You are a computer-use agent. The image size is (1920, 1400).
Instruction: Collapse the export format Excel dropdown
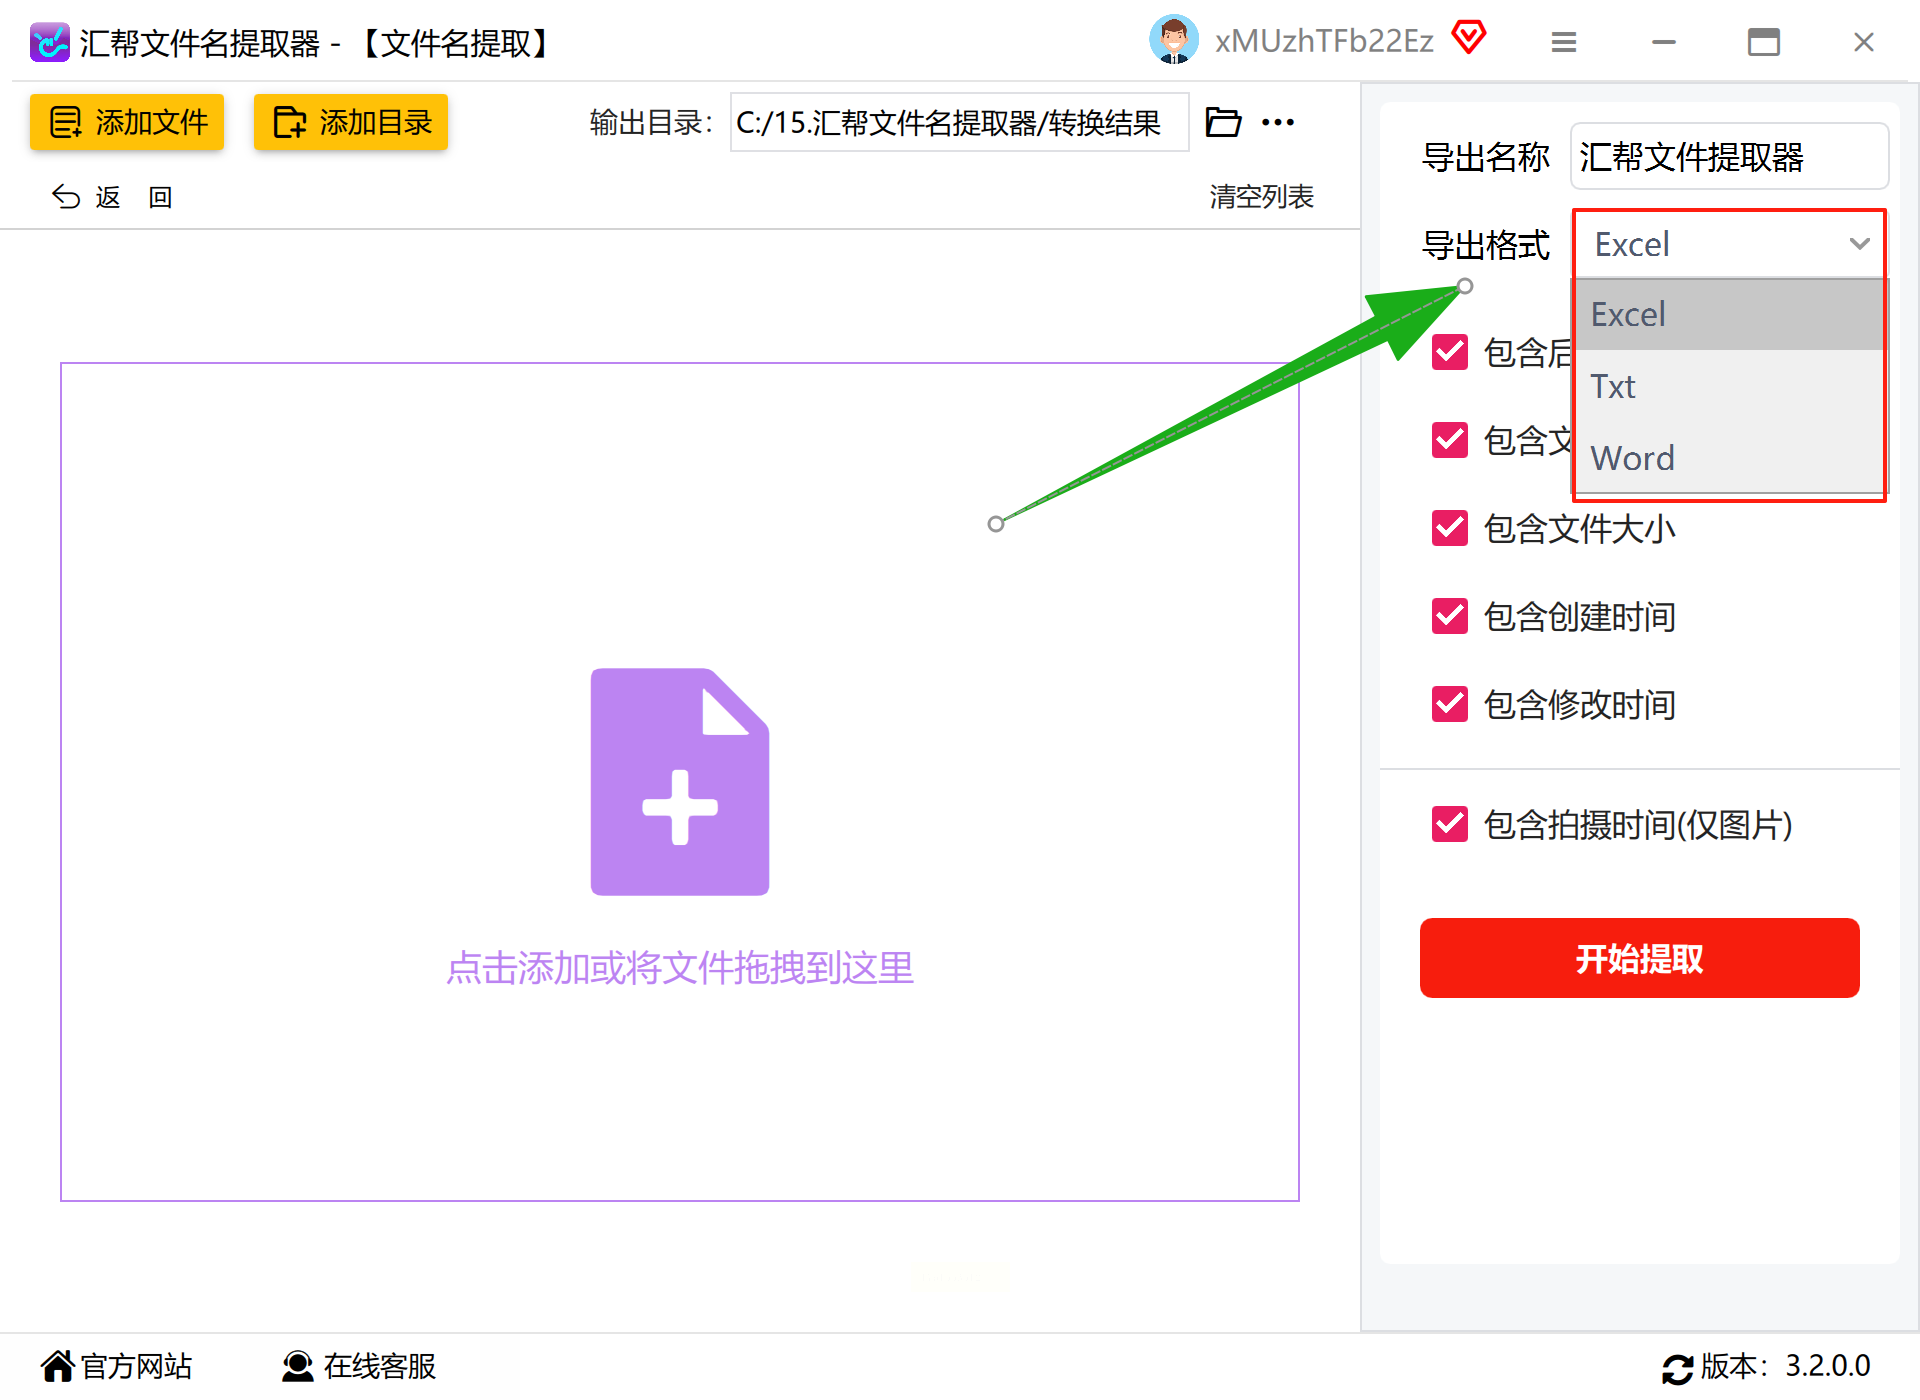coord(1728,244)
